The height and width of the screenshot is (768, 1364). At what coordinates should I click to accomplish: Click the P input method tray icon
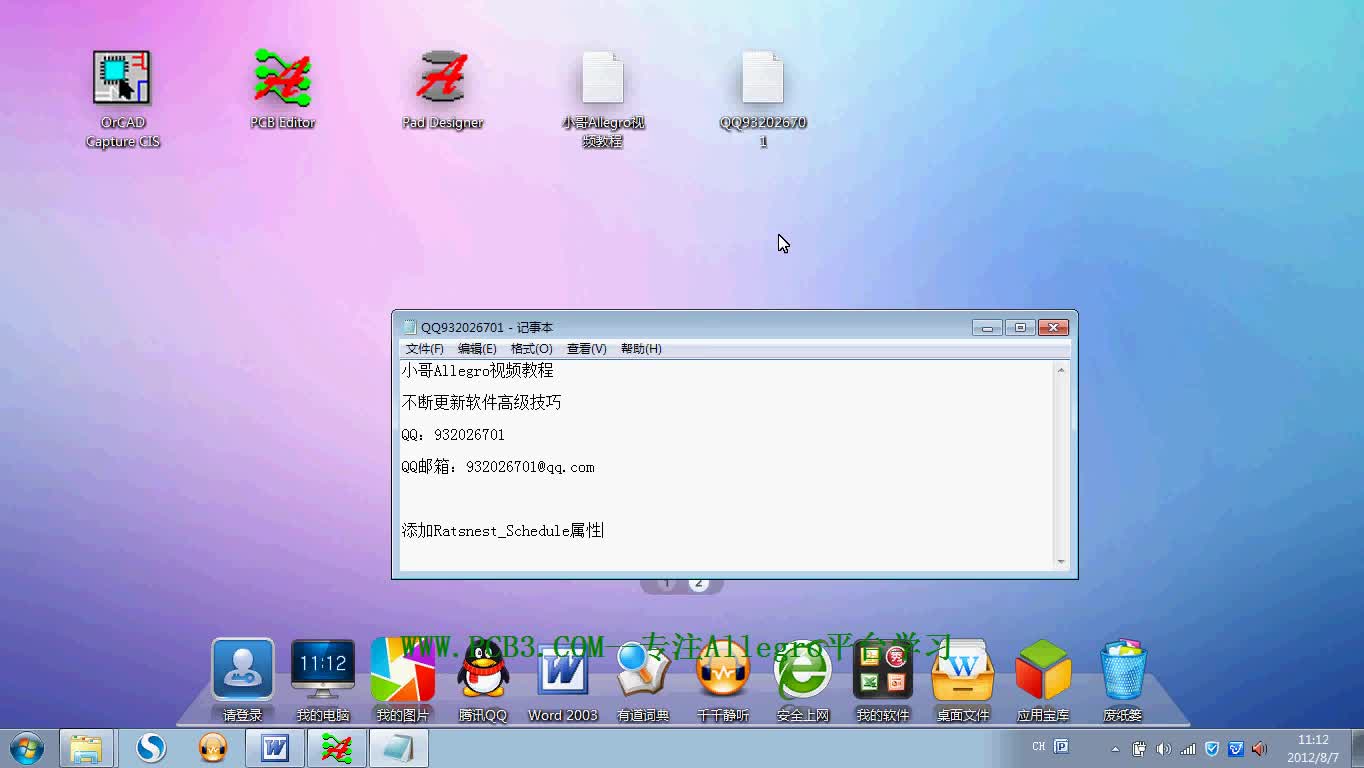[x=1062, y=747]
